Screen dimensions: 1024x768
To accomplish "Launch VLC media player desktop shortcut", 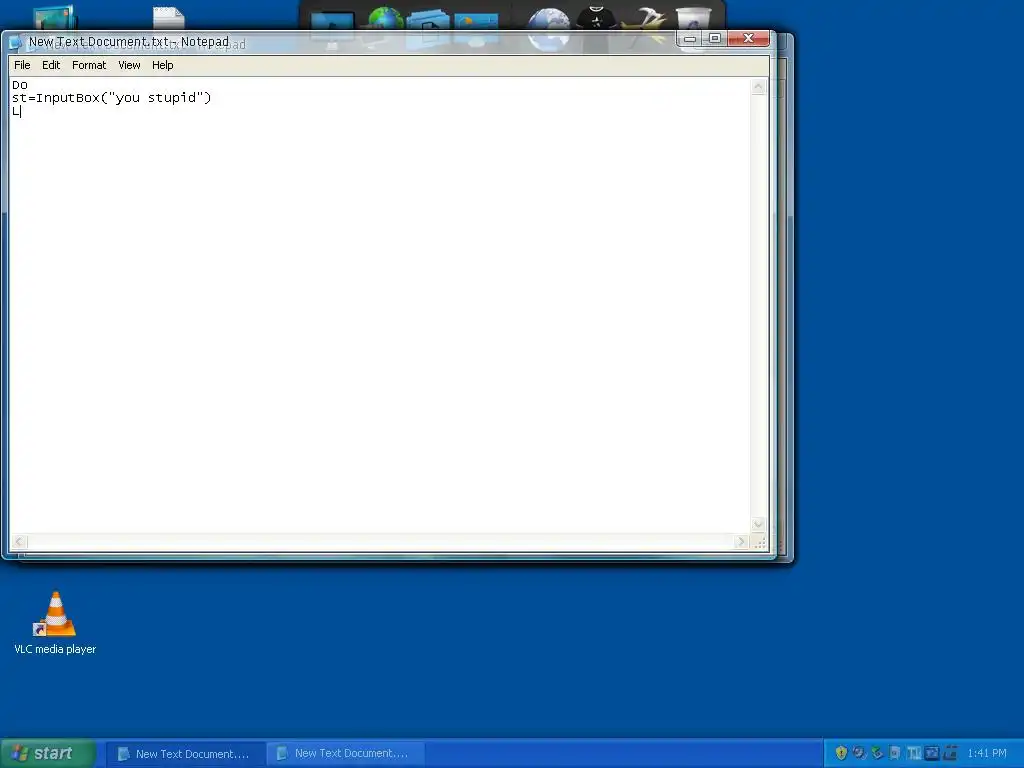I will [x=55, y=623].
